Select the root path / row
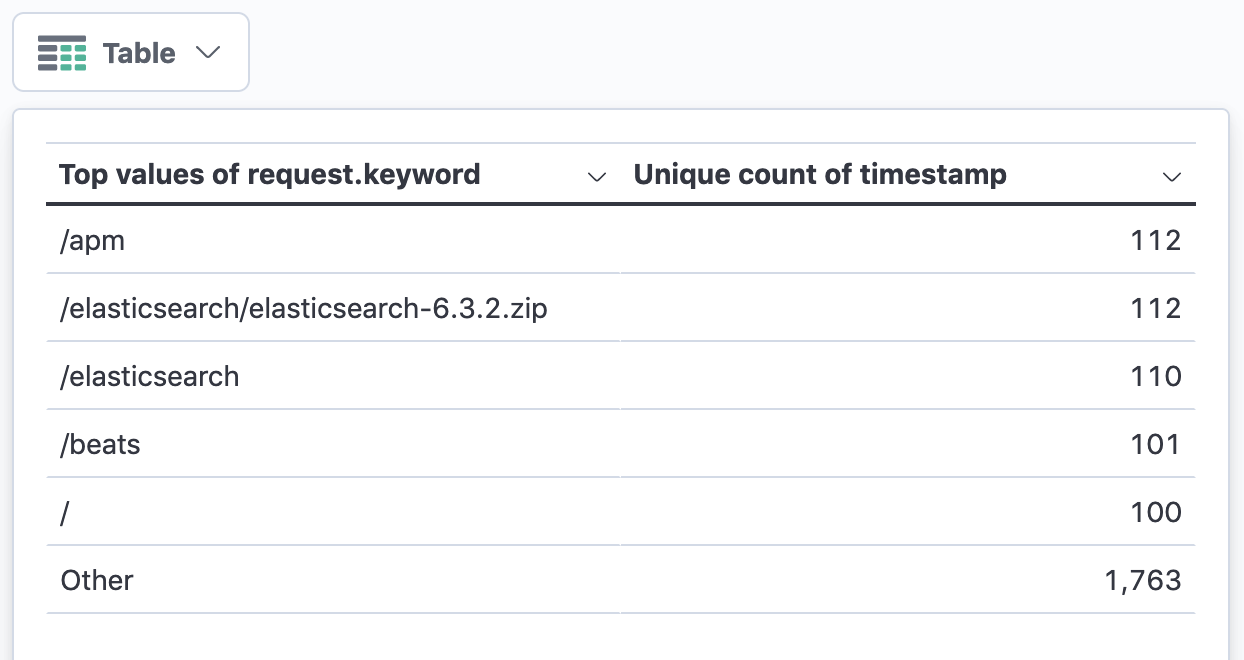 pyautogui.click(x=64, y=512)
